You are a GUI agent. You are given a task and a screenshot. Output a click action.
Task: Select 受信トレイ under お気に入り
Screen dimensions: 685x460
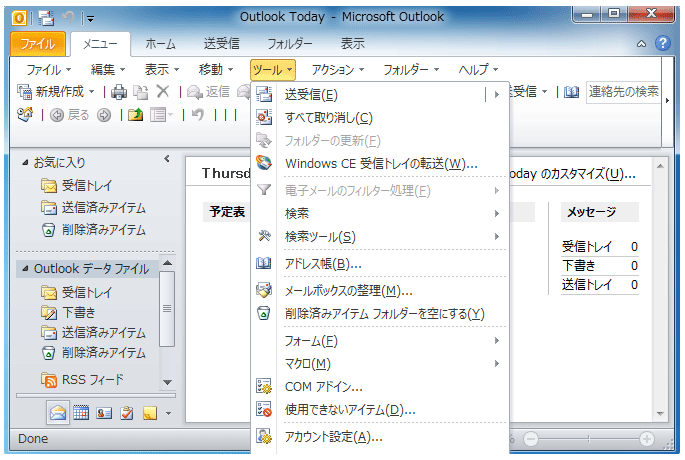[76, 185]
